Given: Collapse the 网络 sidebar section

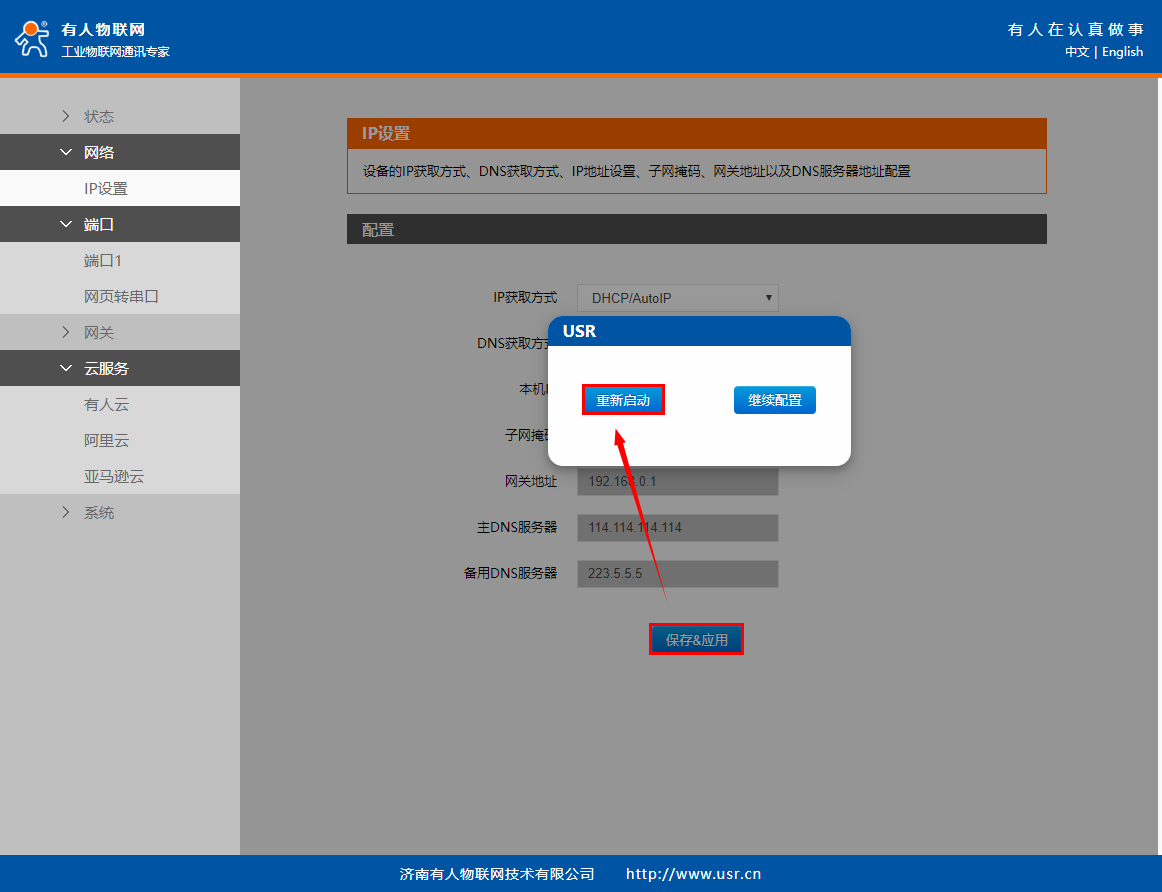Looking at the screenshot, I should pyautogui.click(x=98, y=153).
